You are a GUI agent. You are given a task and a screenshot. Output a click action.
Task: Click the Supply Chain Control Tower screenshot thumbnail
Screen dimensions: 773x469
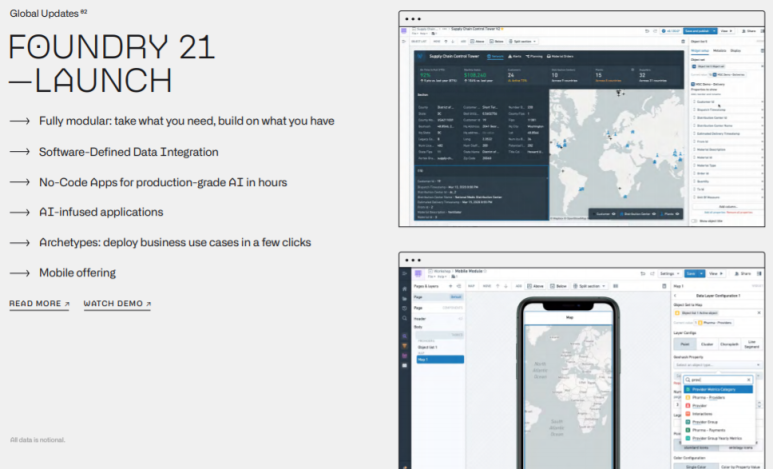(x=582, y=119)
